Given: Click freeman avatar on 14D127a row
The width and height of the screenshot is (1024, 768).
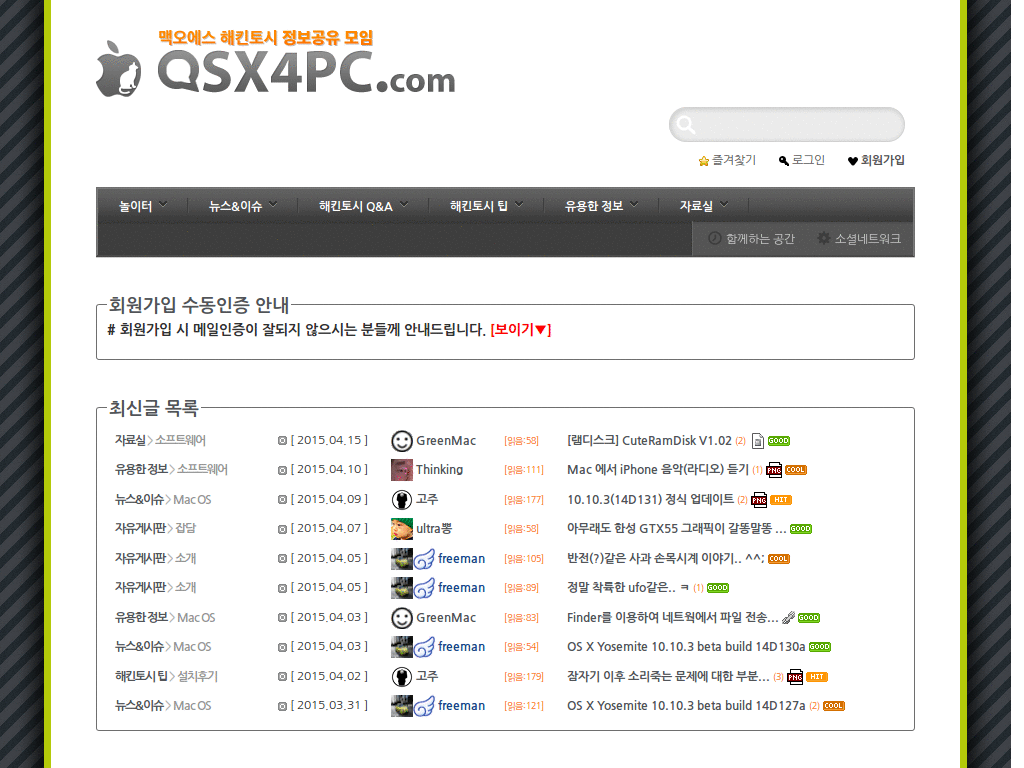Looking at the screenshot, I should tap(402, 706).
